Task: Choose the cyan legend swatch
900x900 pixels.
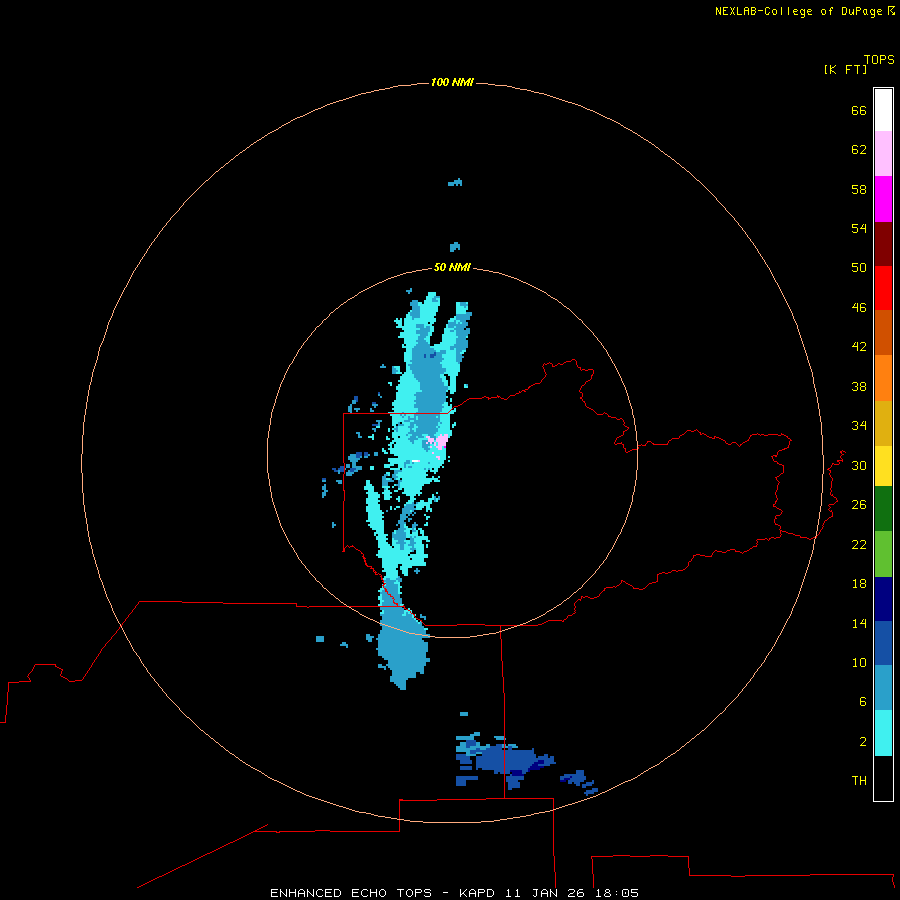Action: point(883,733)
